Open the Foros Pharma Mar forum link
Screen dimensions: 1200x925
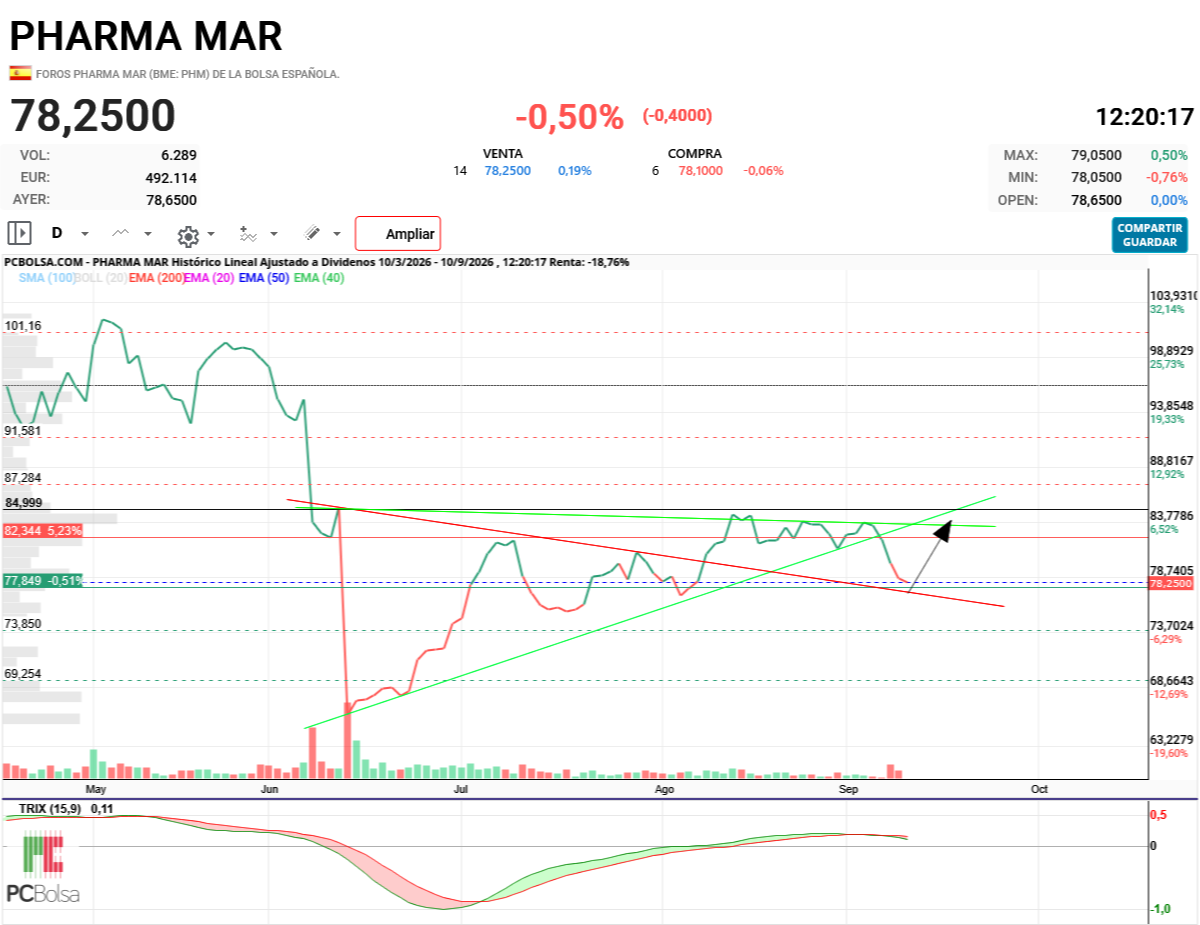(187, 74)
